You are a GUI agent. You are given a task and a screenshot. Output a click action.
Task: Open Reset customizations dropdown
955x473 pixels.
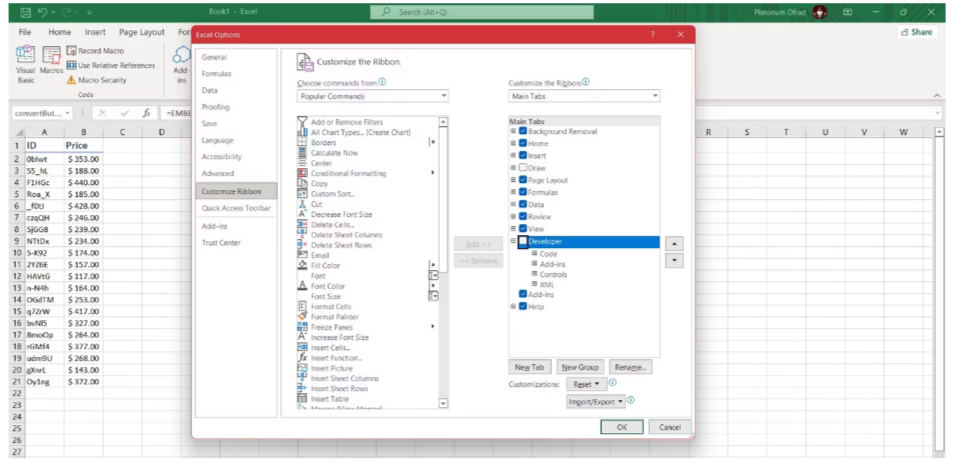[587, 385]
